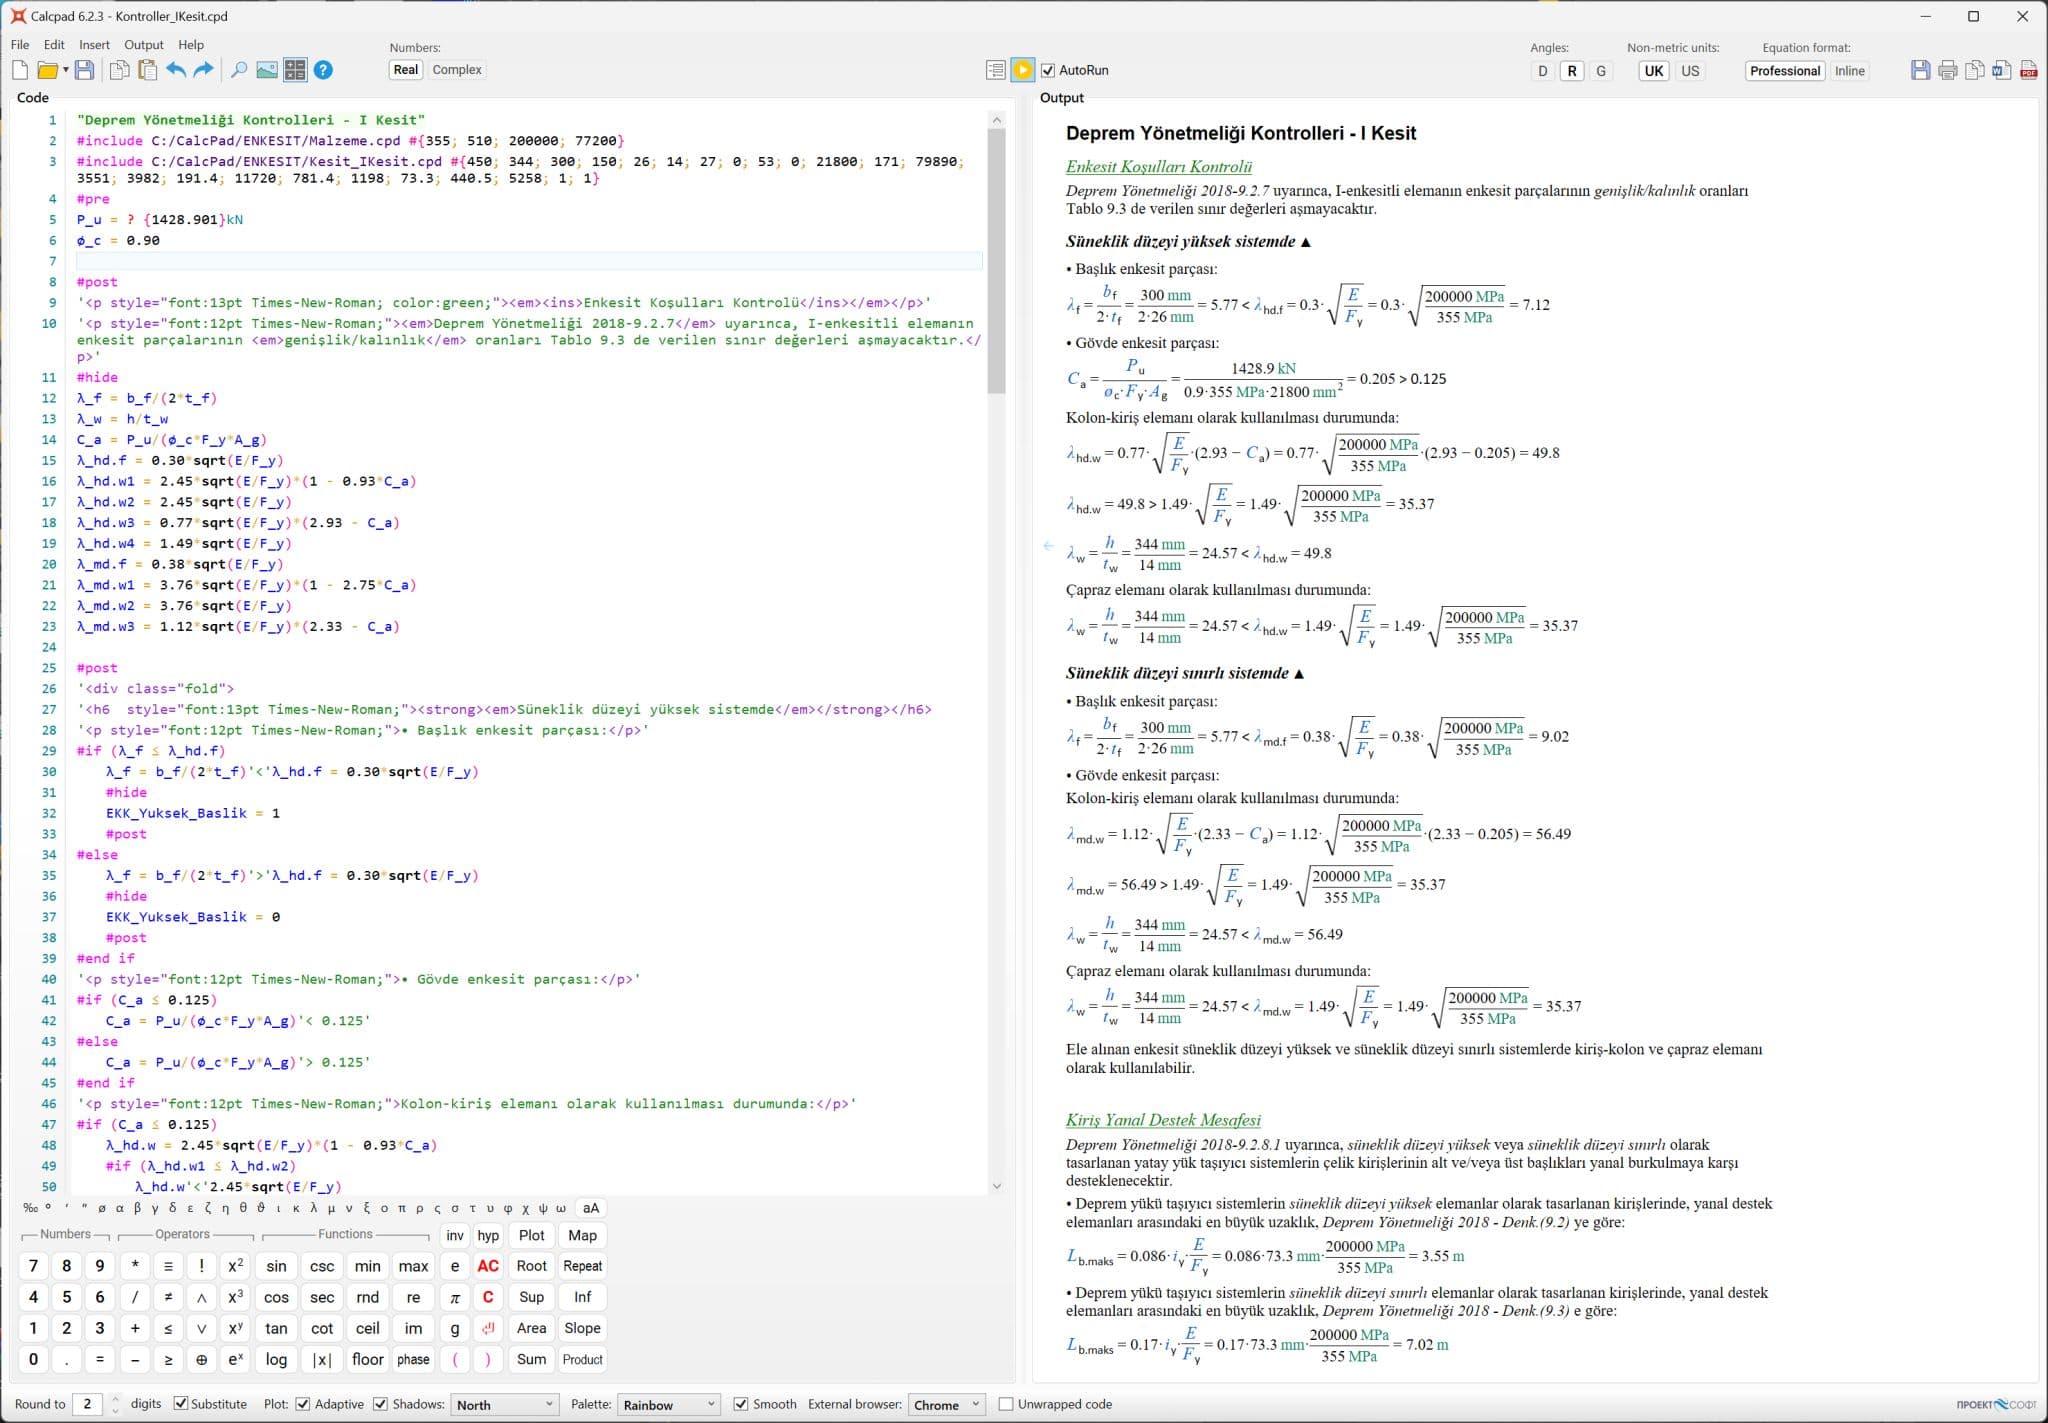
Task: Open output in Word icon
Action: point(2001,70)
